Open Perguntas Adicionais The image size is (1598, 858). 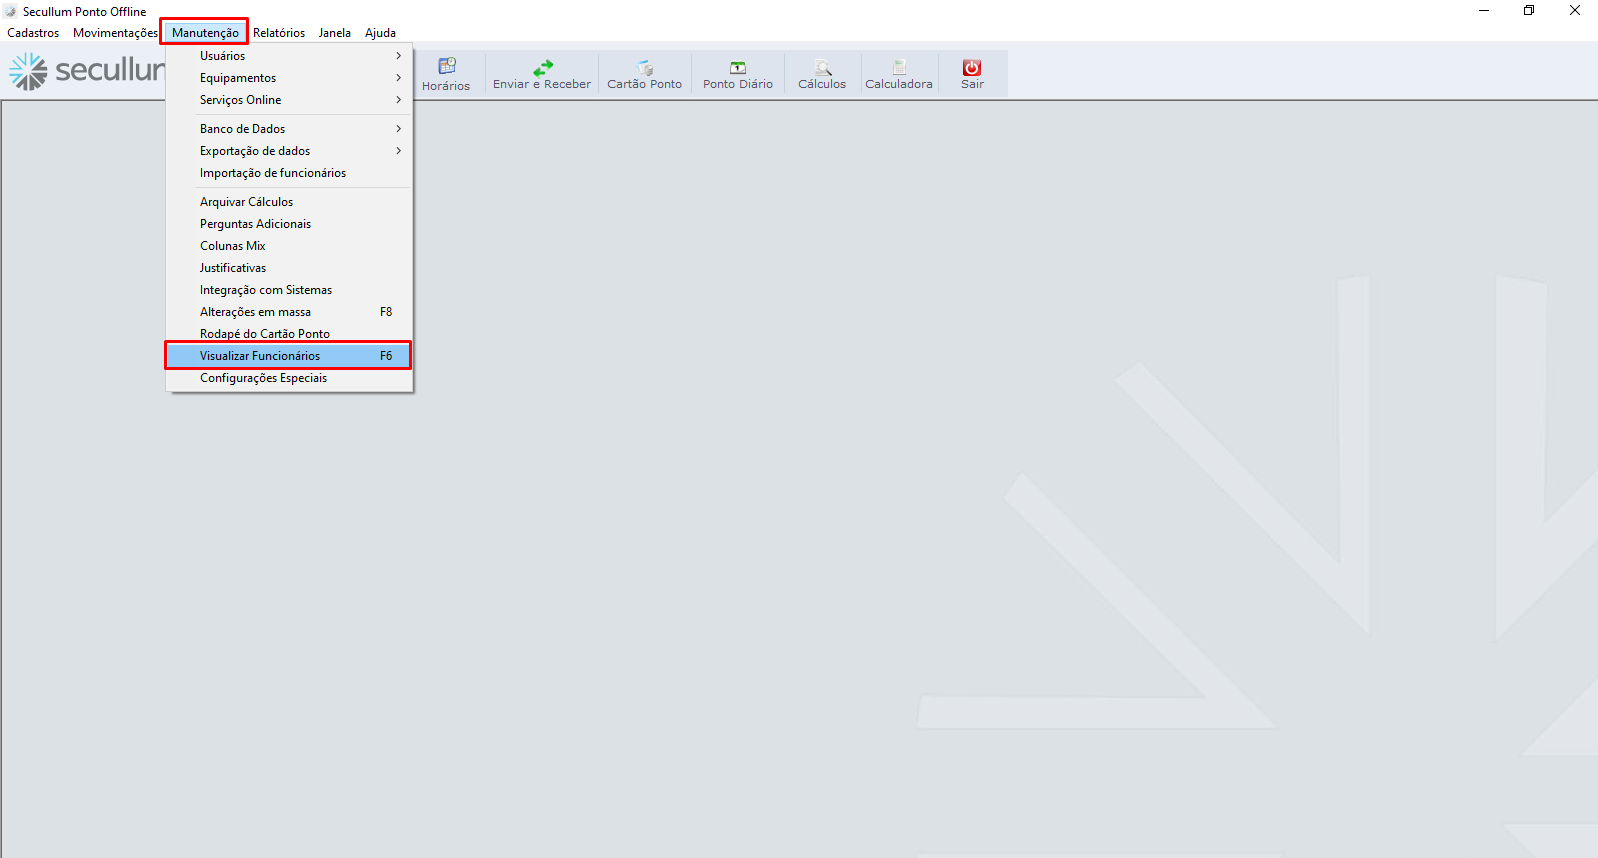[x=289, y=224]
